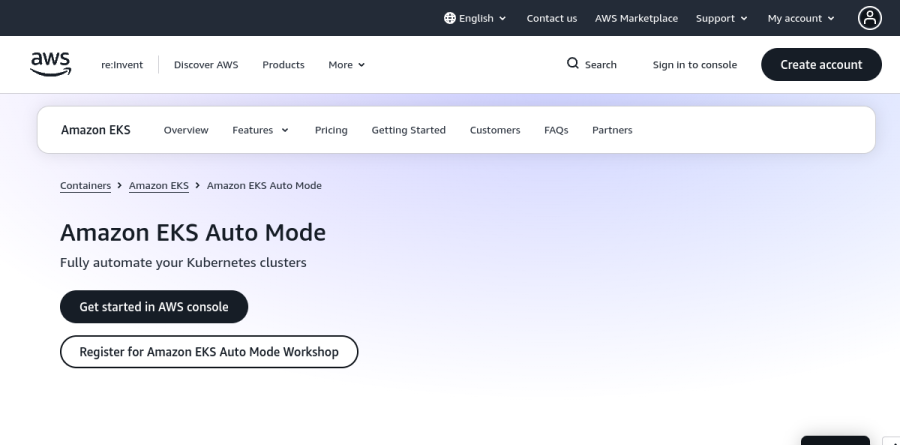
Task: Expand the Support dropdown menu
Action: point(721,18)
